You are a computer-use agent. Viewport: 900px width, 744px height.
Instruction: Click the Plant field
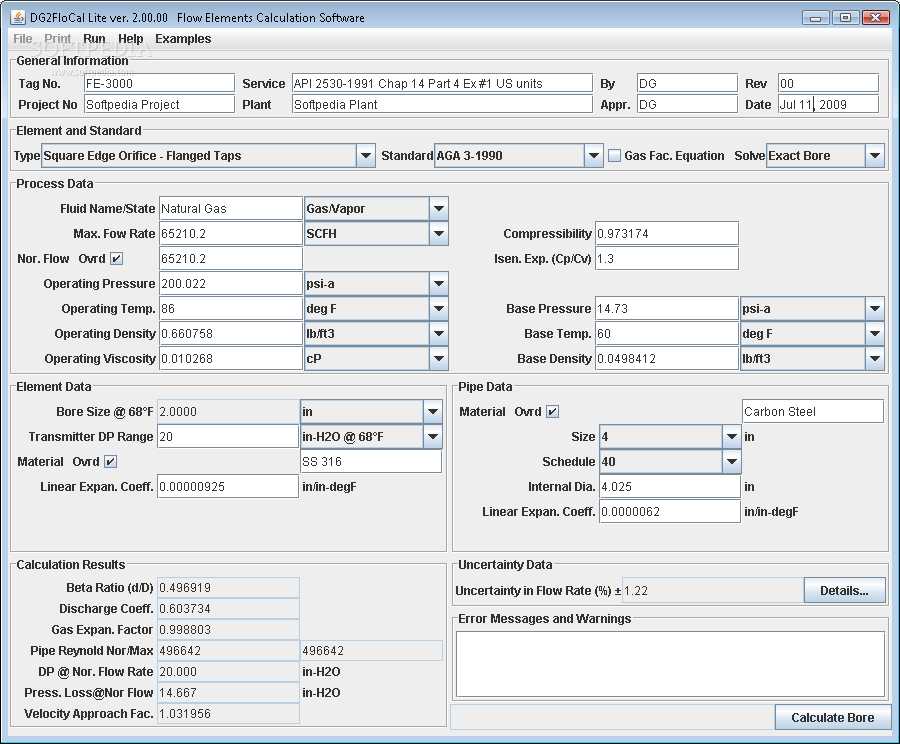442,104
